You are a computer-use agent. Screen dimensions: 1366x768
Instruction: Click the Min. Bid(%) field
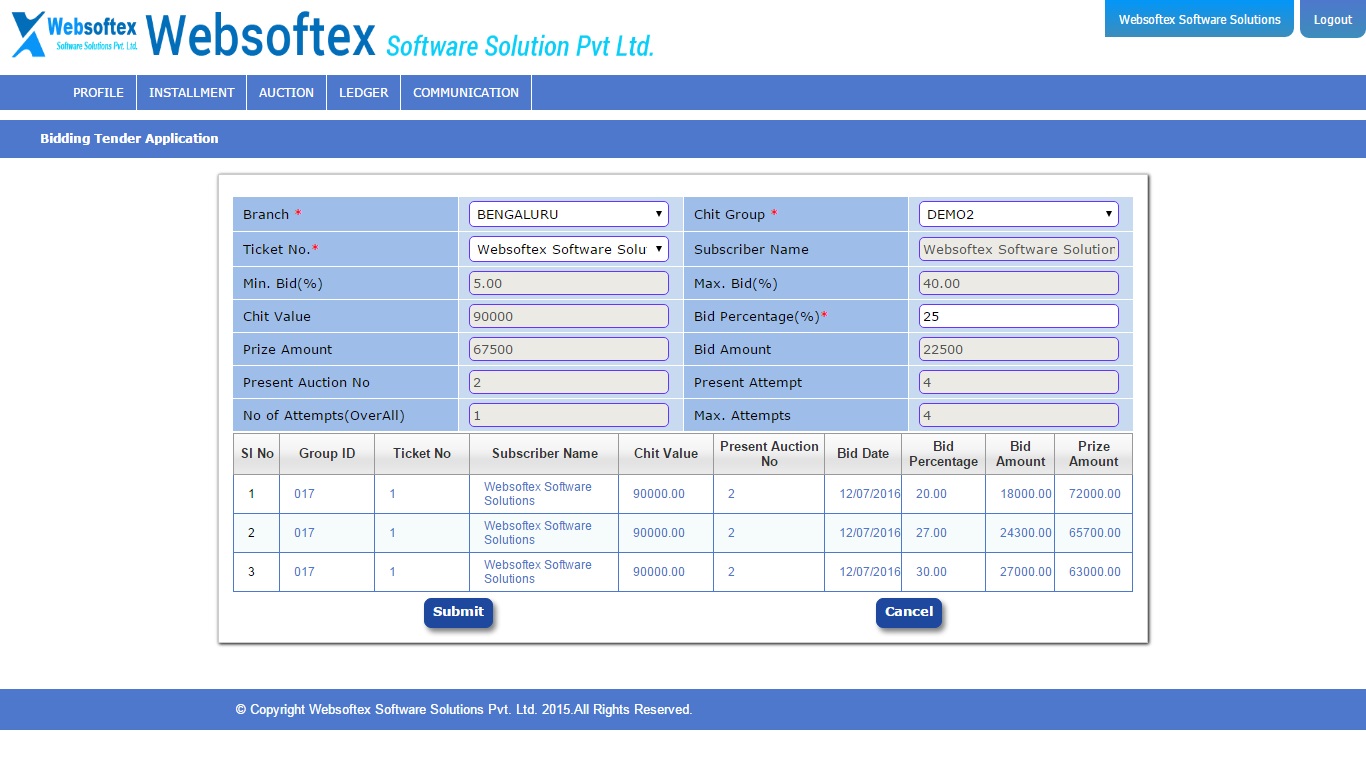(x=569, y=283)
